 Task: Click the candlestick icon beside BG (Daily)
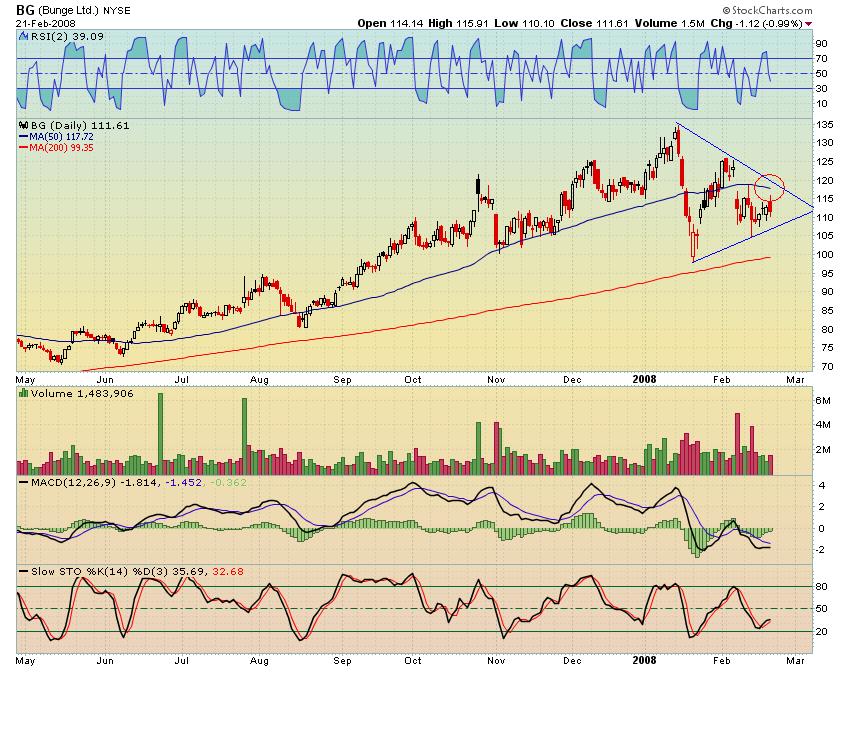click(23, 125)
